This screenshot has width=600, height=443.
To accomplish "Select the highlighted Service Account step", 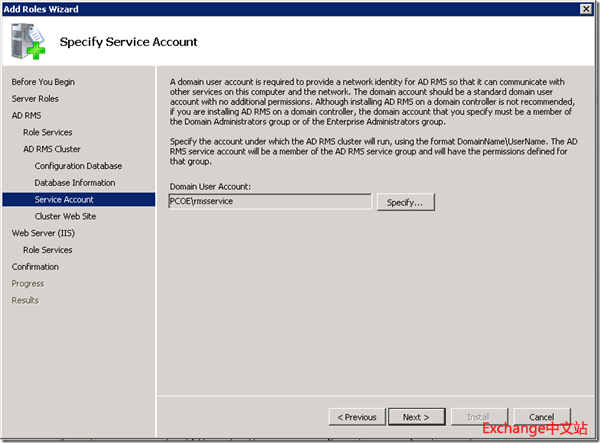I will [64, 200].
